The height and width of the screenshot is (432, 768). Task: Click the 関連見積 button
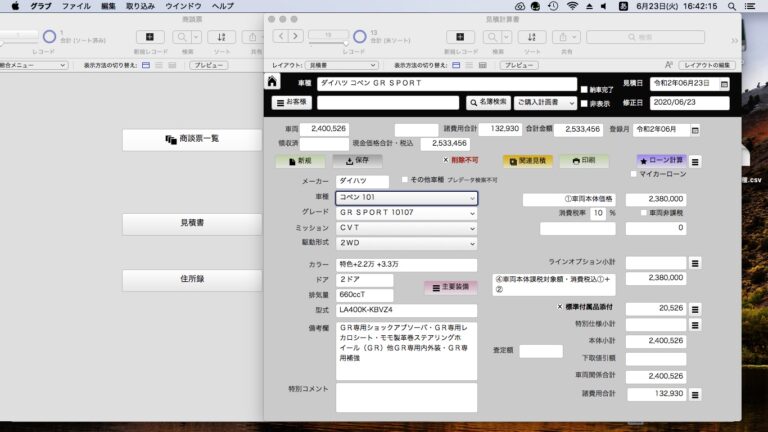pos(528,161)
